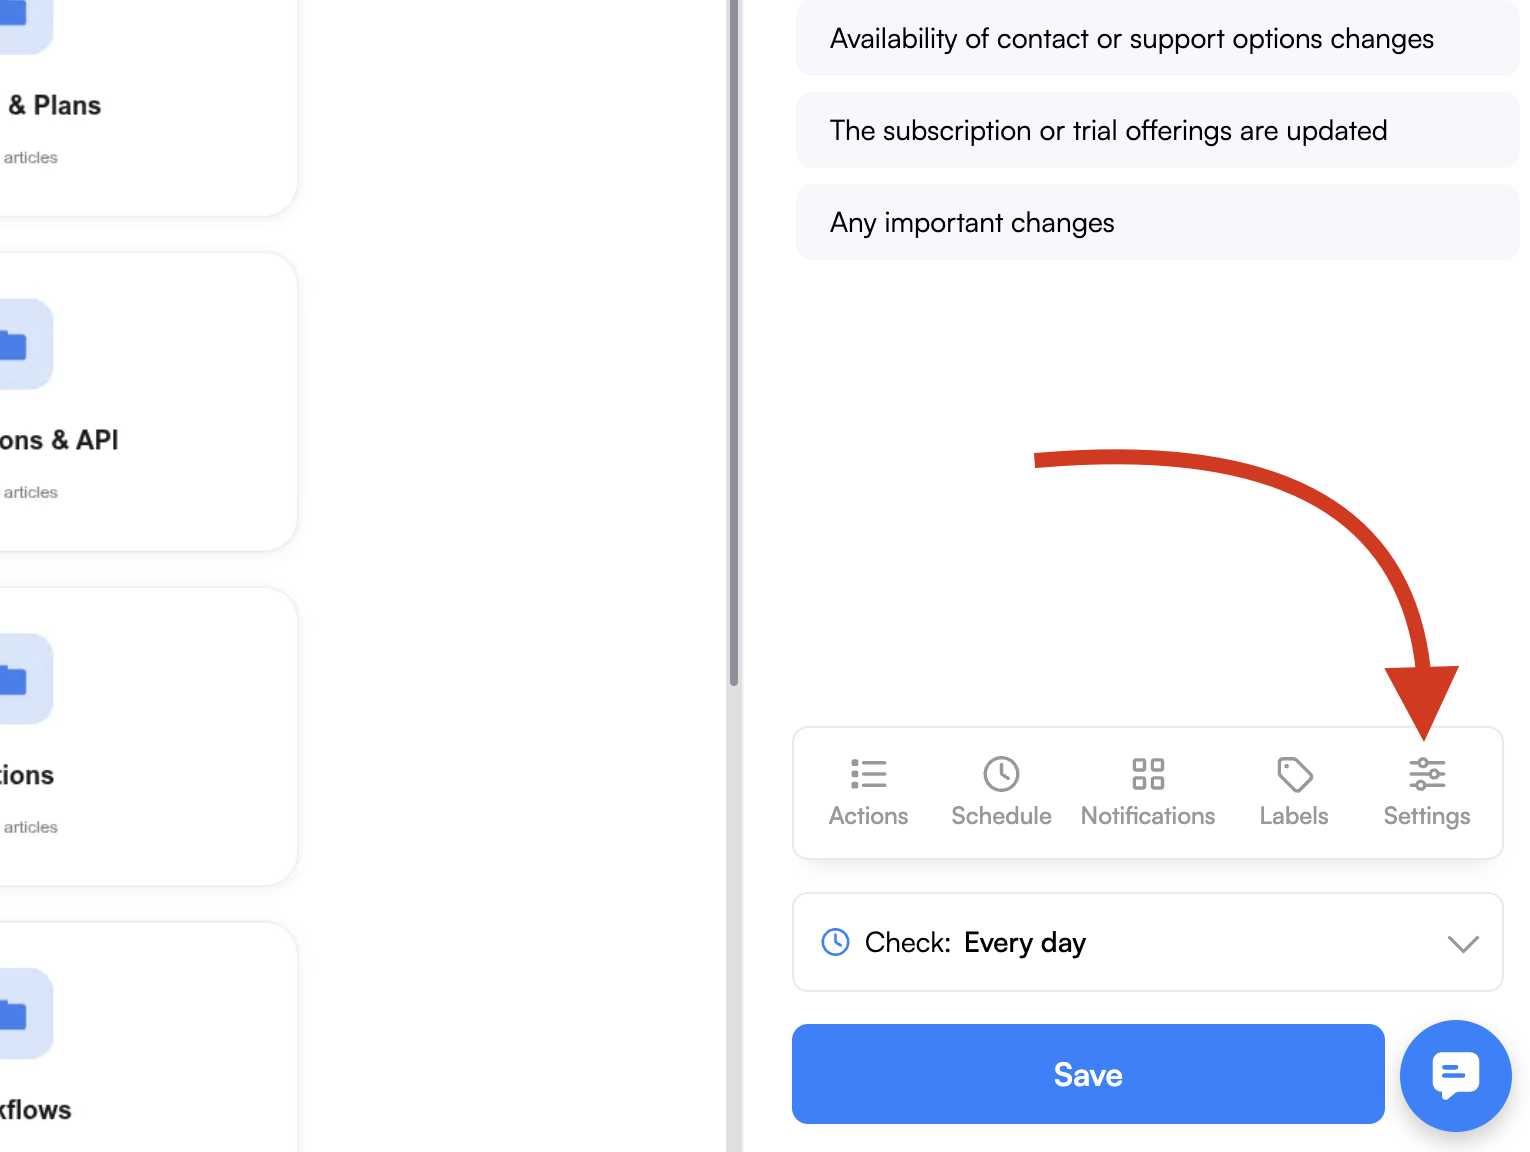Click the folder icon above ons & API
The height and width of the screenshot is (1152, 1530).
coord(14,344)
